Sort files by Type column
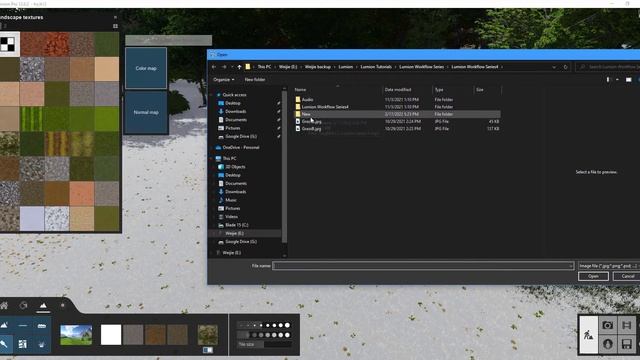Screen dimensions: 640x360 click(x=439, y=90)
